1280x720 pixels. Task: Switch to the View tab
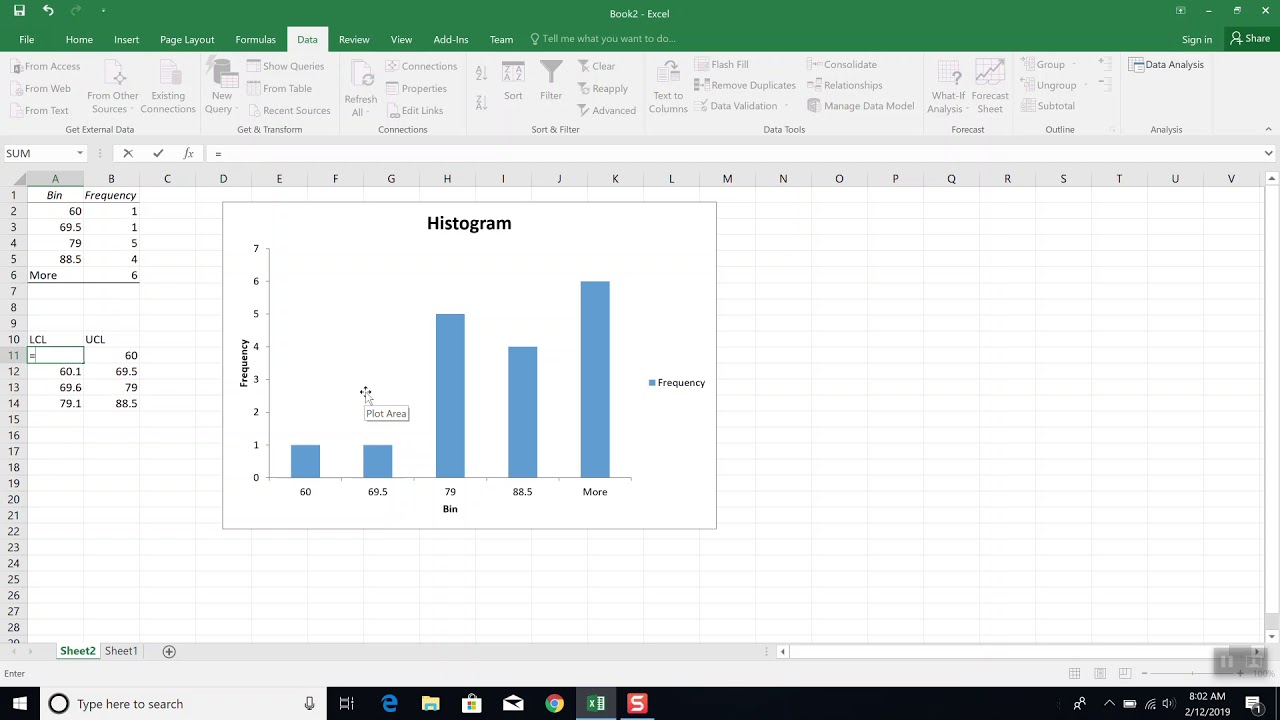401,39
